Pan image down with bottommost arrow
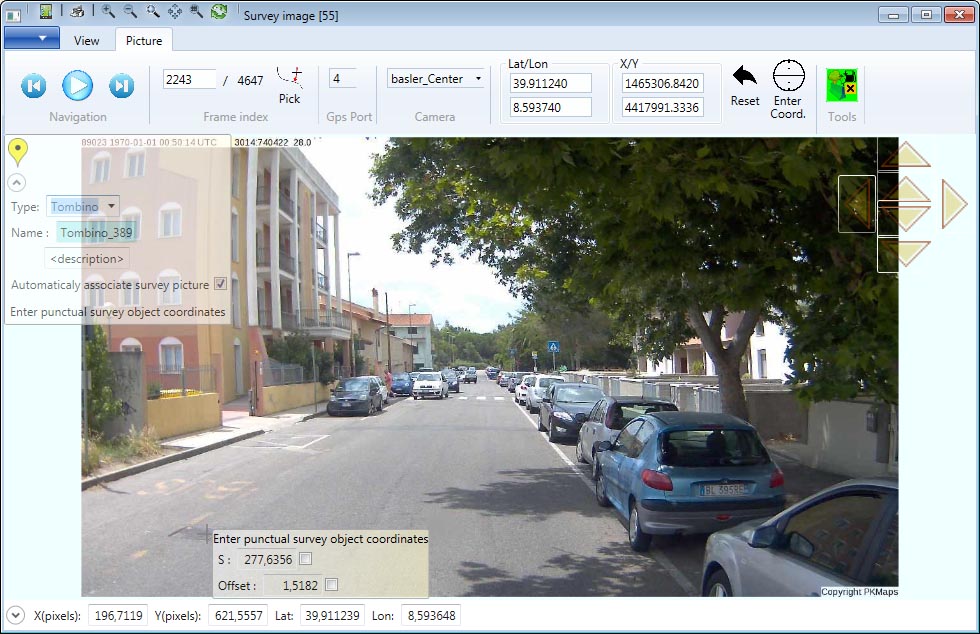Screen dimensions: 980x634 coord(906,254)
